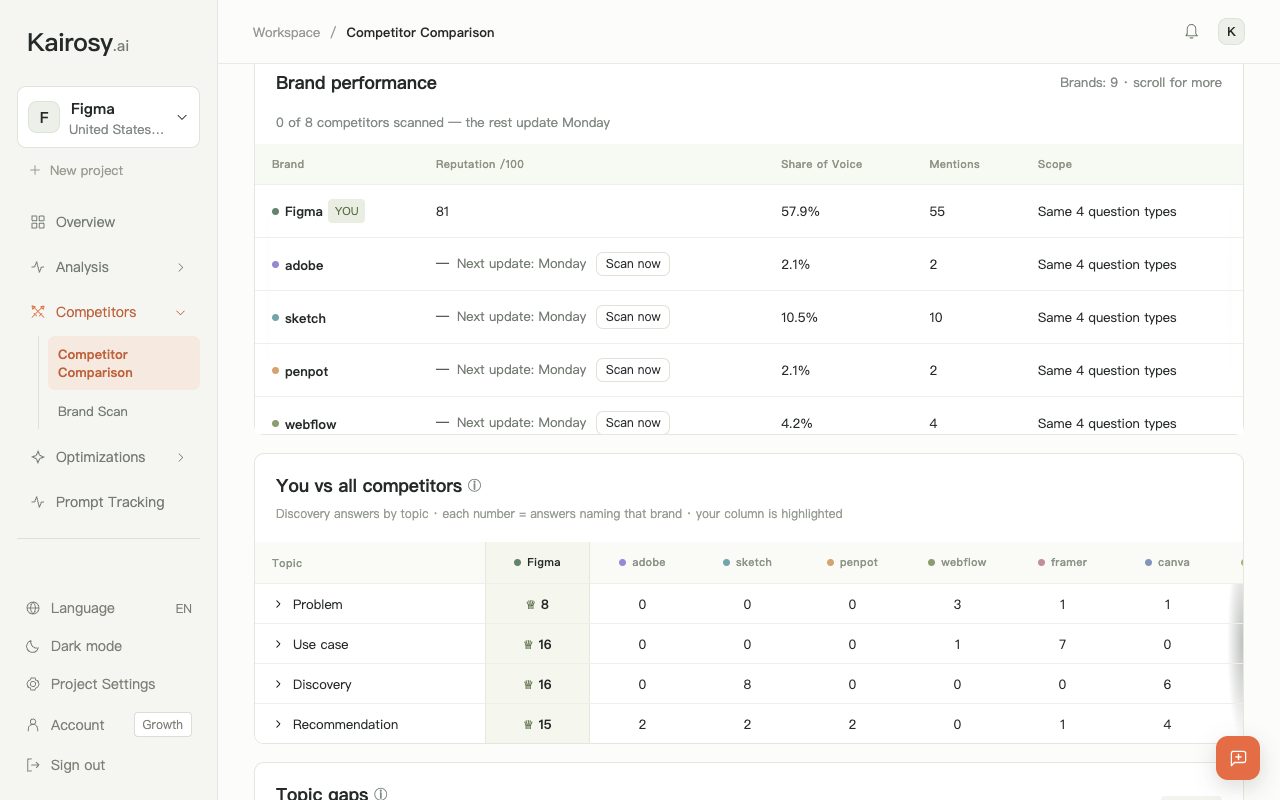
Task: Collapse the Competitors submenu chevron
Action: coord(181,312)
